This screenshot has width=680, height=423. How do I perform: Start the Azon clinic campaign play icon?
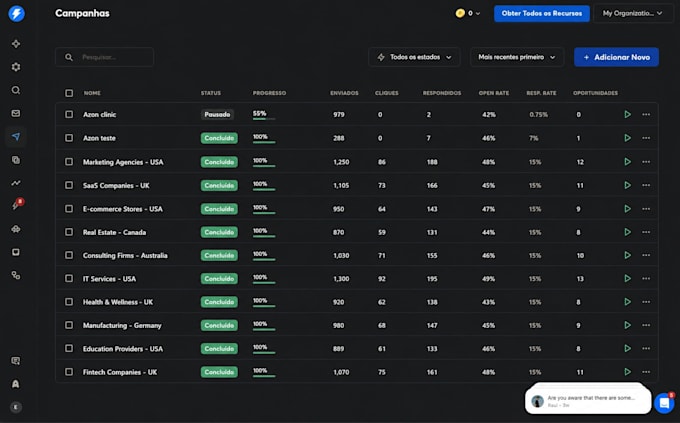628,115
